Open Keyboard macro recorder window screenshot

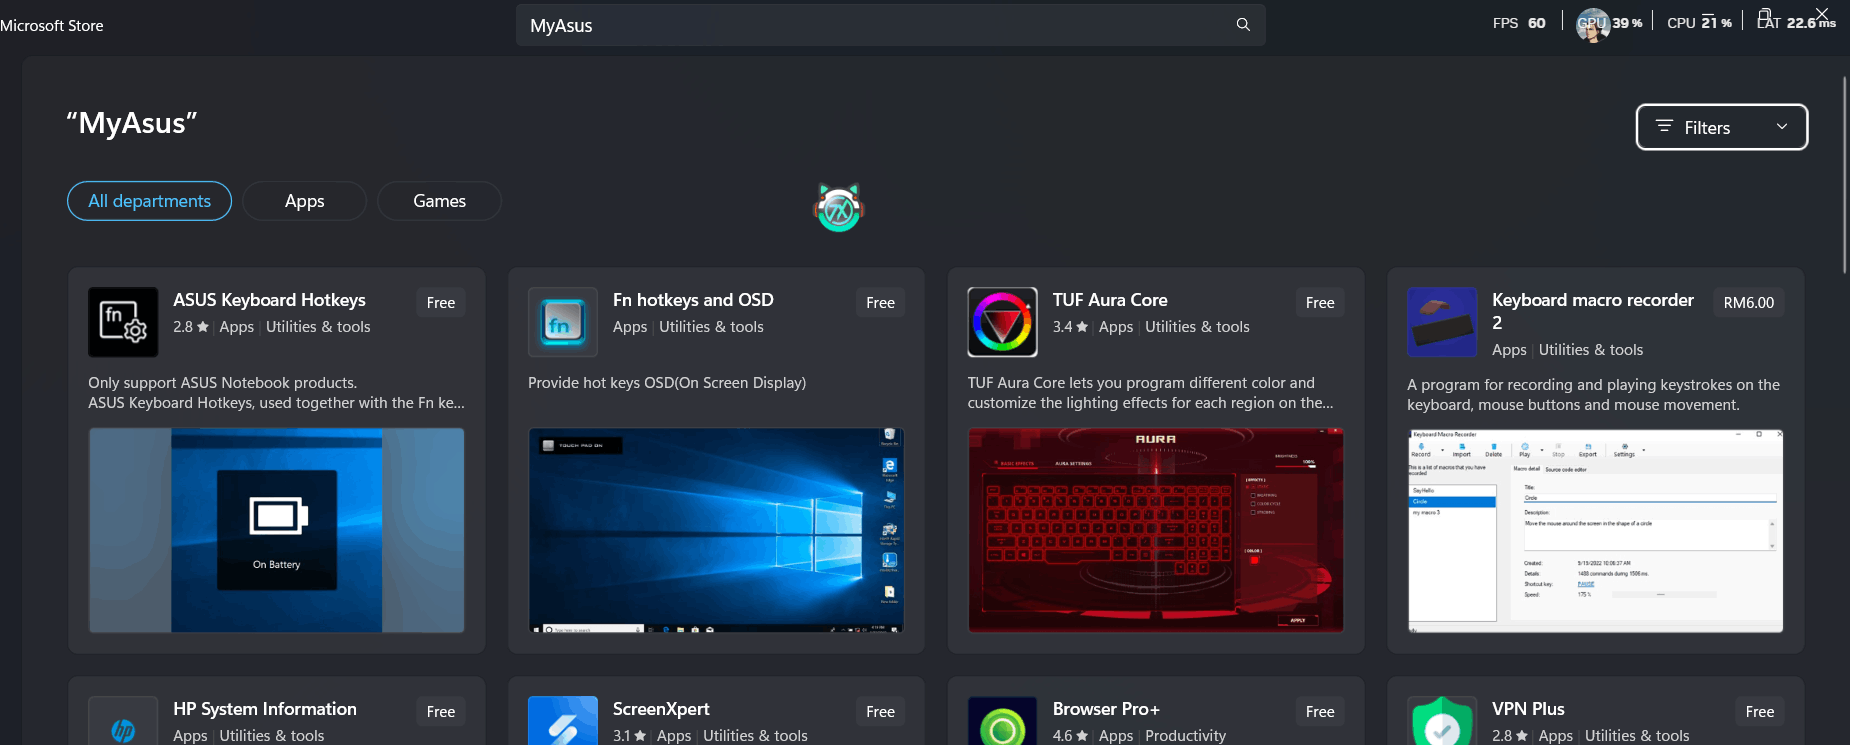coord(1596,531)
